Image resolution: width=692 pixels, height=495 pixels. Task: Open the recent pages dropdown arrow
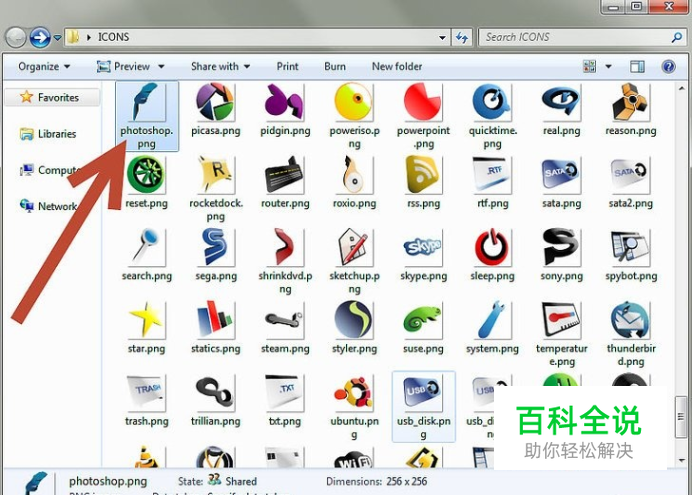pyautogui.click(x=57, y=38)
